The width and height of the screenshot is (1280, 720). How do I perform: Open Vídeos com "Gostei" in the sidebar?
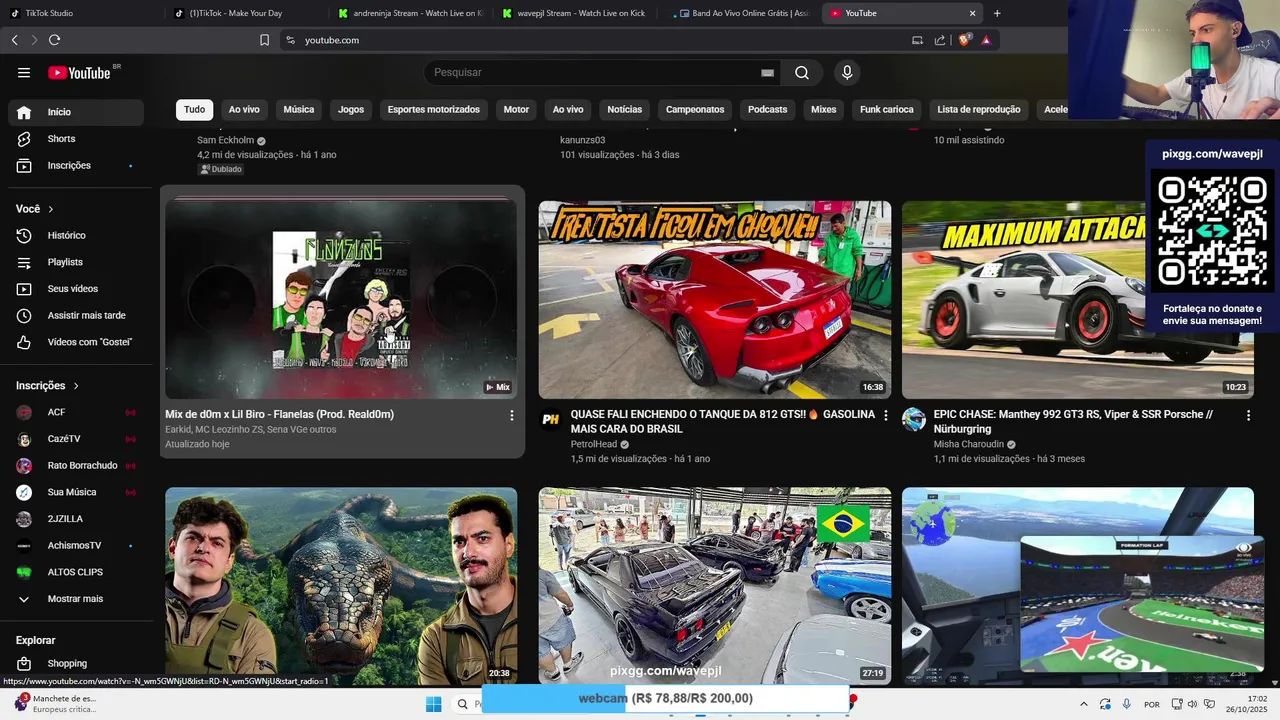click(76, 342)
